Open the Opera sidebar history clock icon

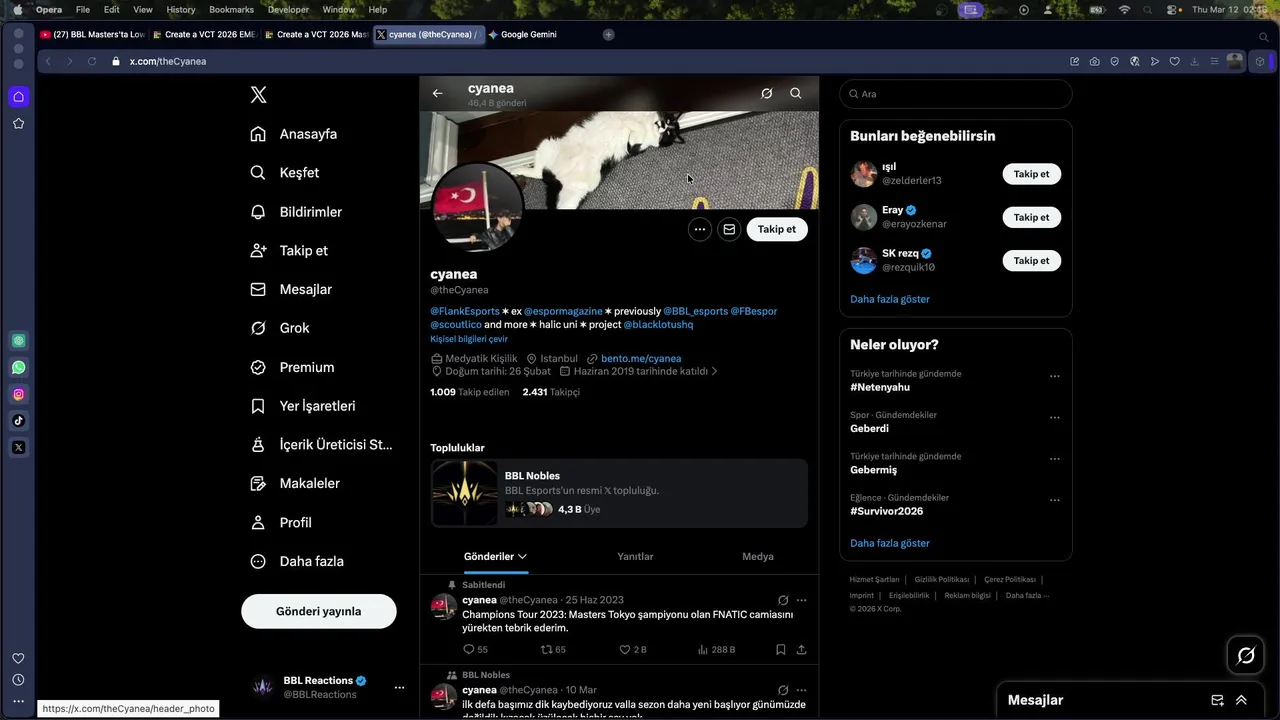[18, 680]
